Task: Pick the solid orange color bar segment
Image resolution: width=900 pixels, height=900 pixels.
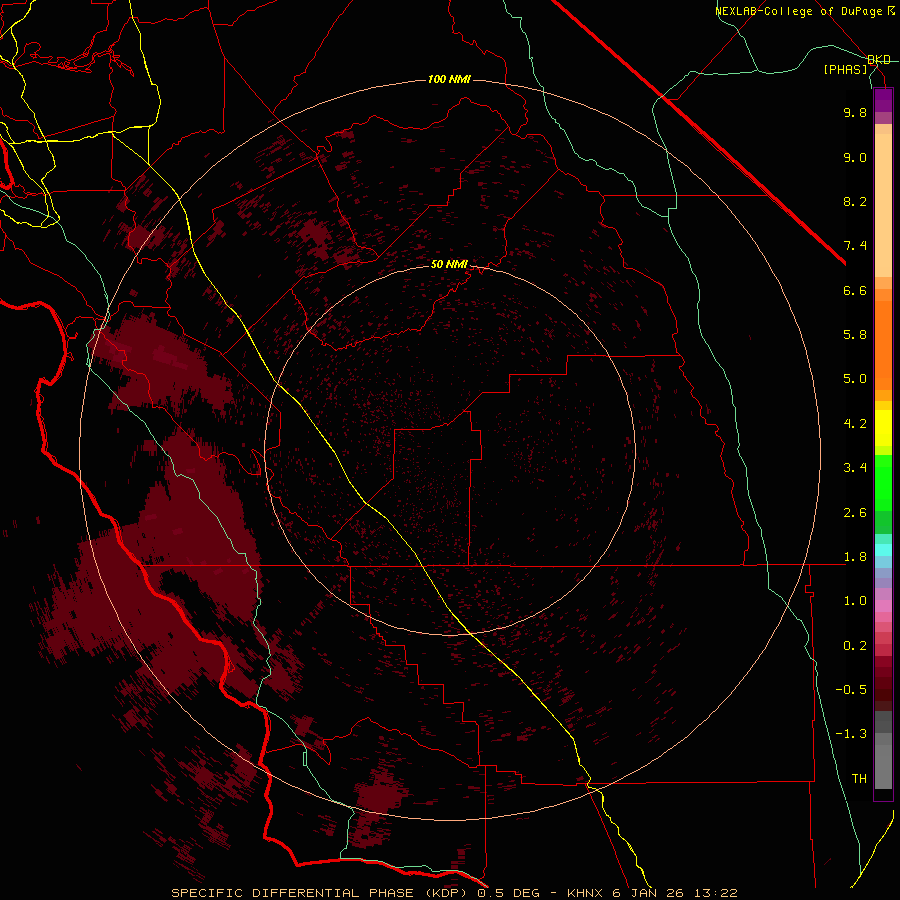Action: tap(883, 346)
